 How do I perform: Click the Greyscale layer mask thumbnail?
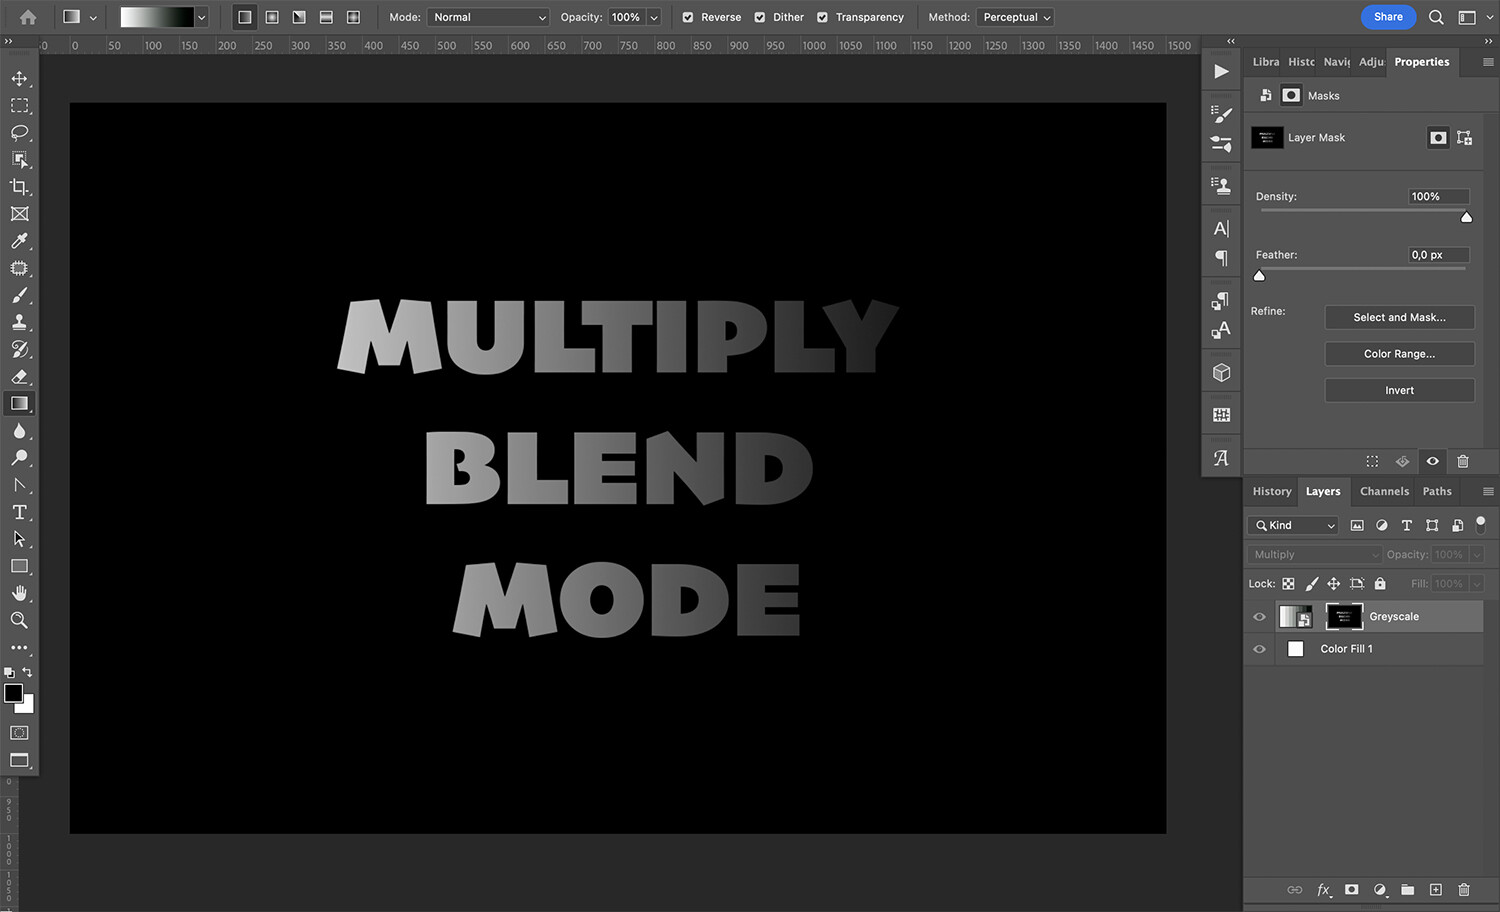(x=1343, y=616)
